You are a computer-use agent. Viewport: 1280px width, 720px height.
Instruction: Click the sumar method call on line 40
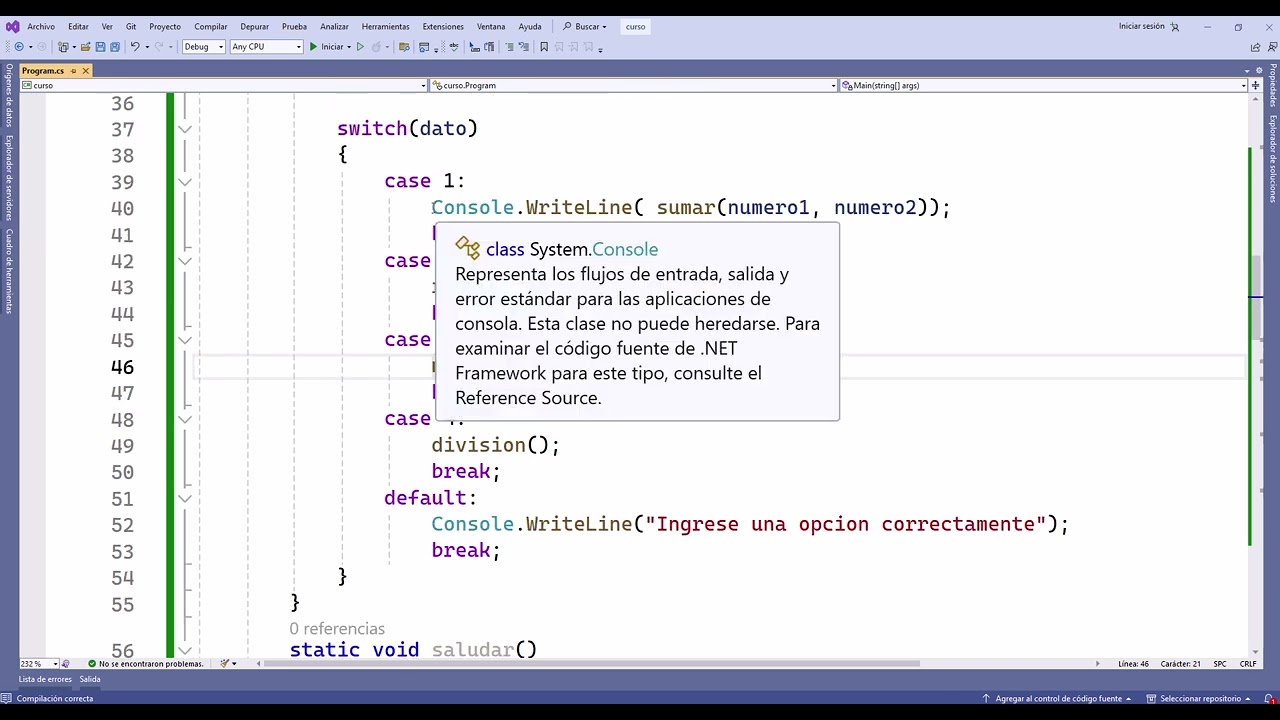tap(686, 208)
